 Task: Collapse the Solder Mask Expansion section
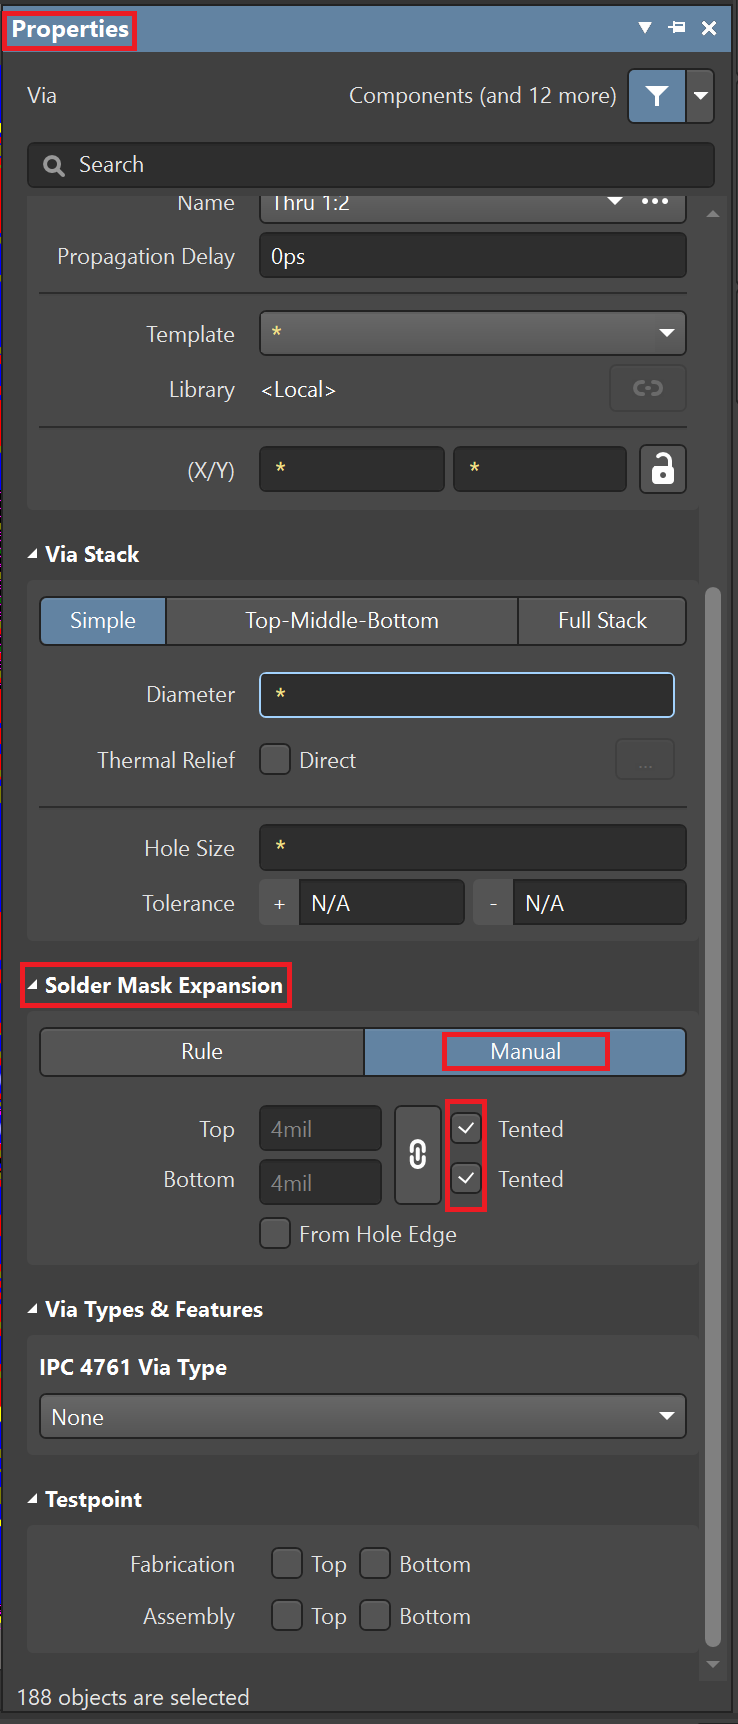[x=33, y=986]
